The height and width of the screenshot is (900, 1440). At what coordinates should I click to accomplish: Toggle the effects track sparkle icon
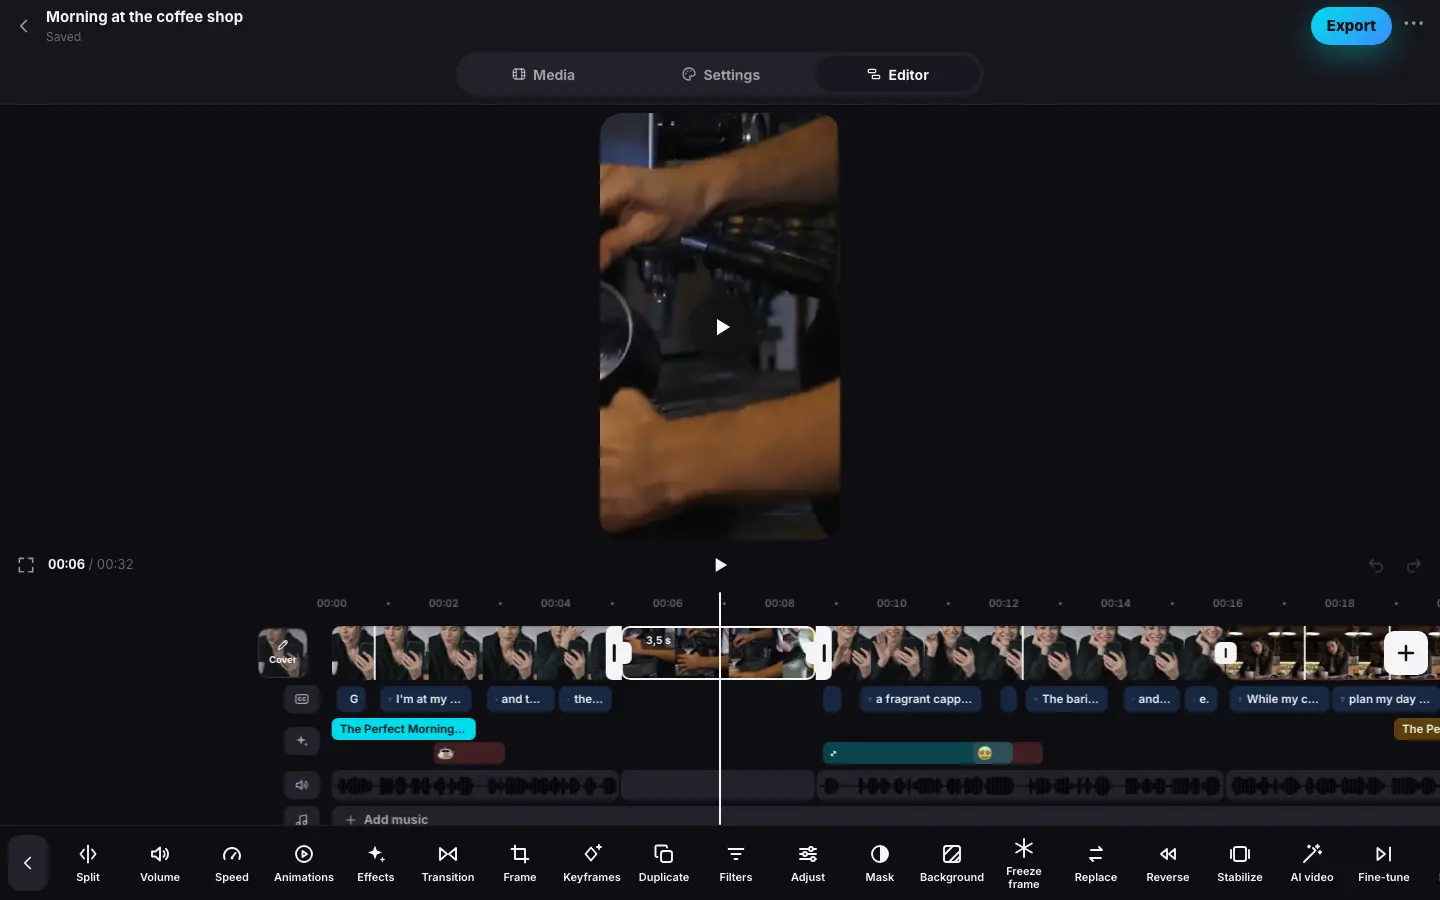[302, 741]
